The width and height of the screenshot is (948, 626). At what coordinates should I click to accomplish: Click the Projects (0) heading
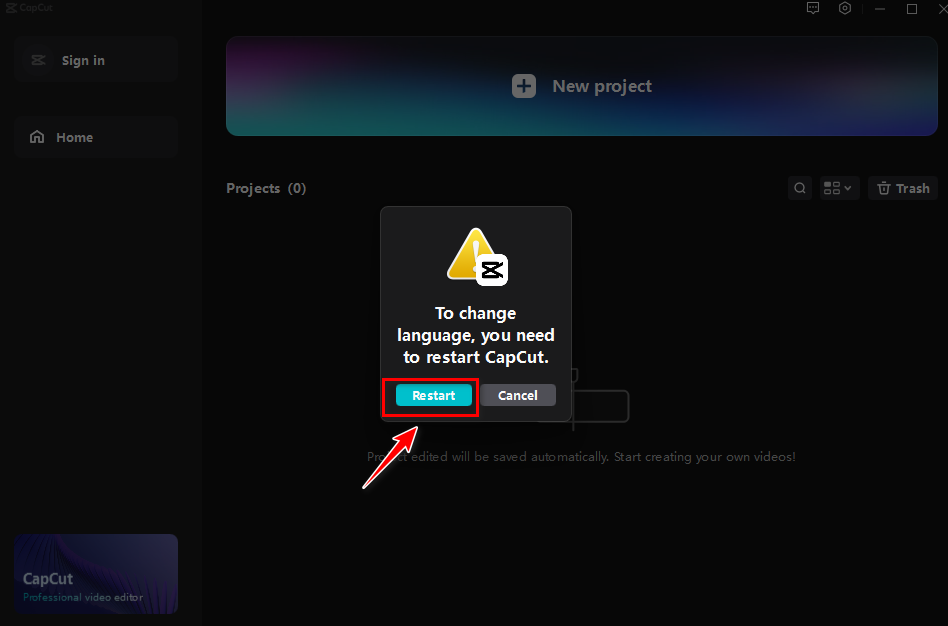[x=266, y=188]
